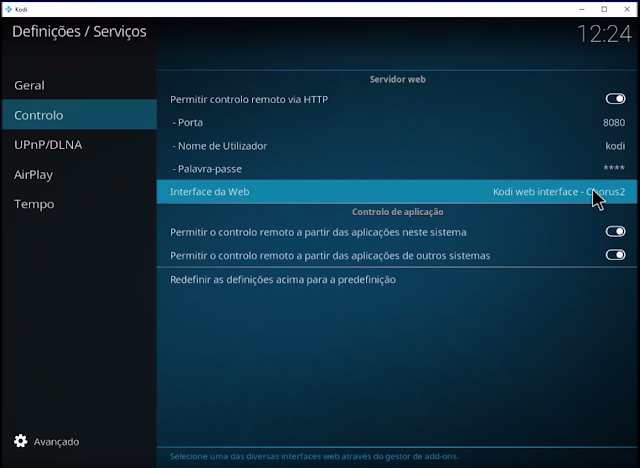Open Interface da Web selection
This screenshot has width=640, height=468.
pos(397,192)
